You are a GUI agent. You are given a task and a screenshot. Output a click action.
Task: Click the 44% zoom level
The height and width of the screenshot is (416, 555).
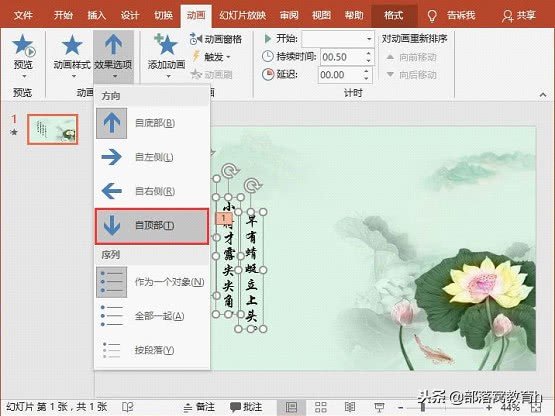(510, 407)
